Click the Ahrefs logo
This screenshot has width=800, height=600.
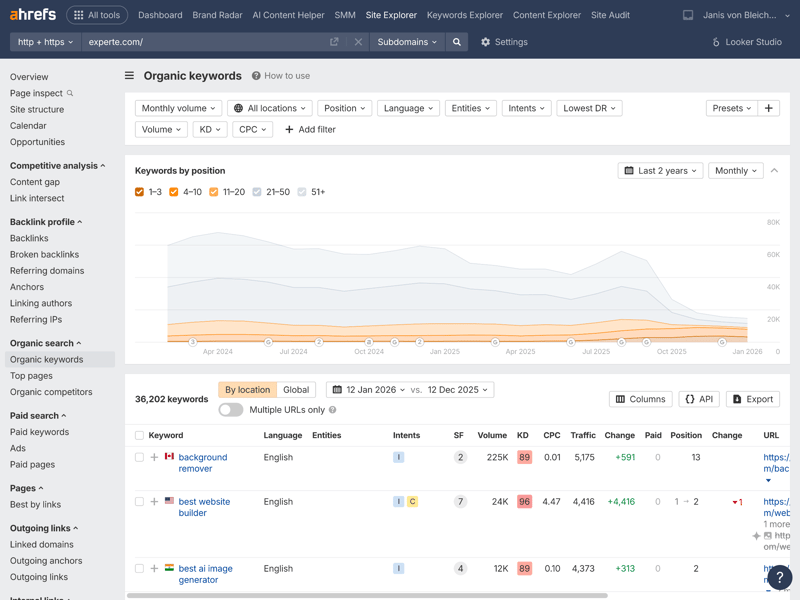point(33,15)
